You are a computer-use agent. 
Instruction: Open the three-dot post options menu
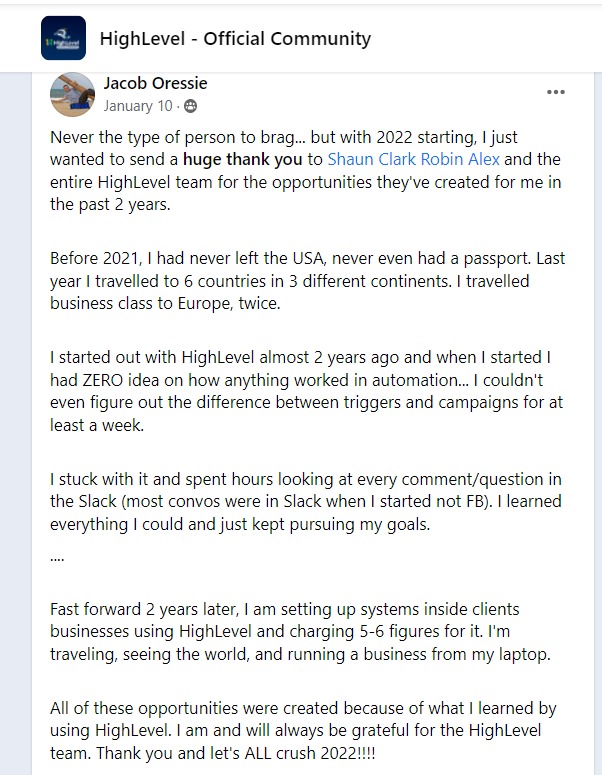click(x=556, y=92)
